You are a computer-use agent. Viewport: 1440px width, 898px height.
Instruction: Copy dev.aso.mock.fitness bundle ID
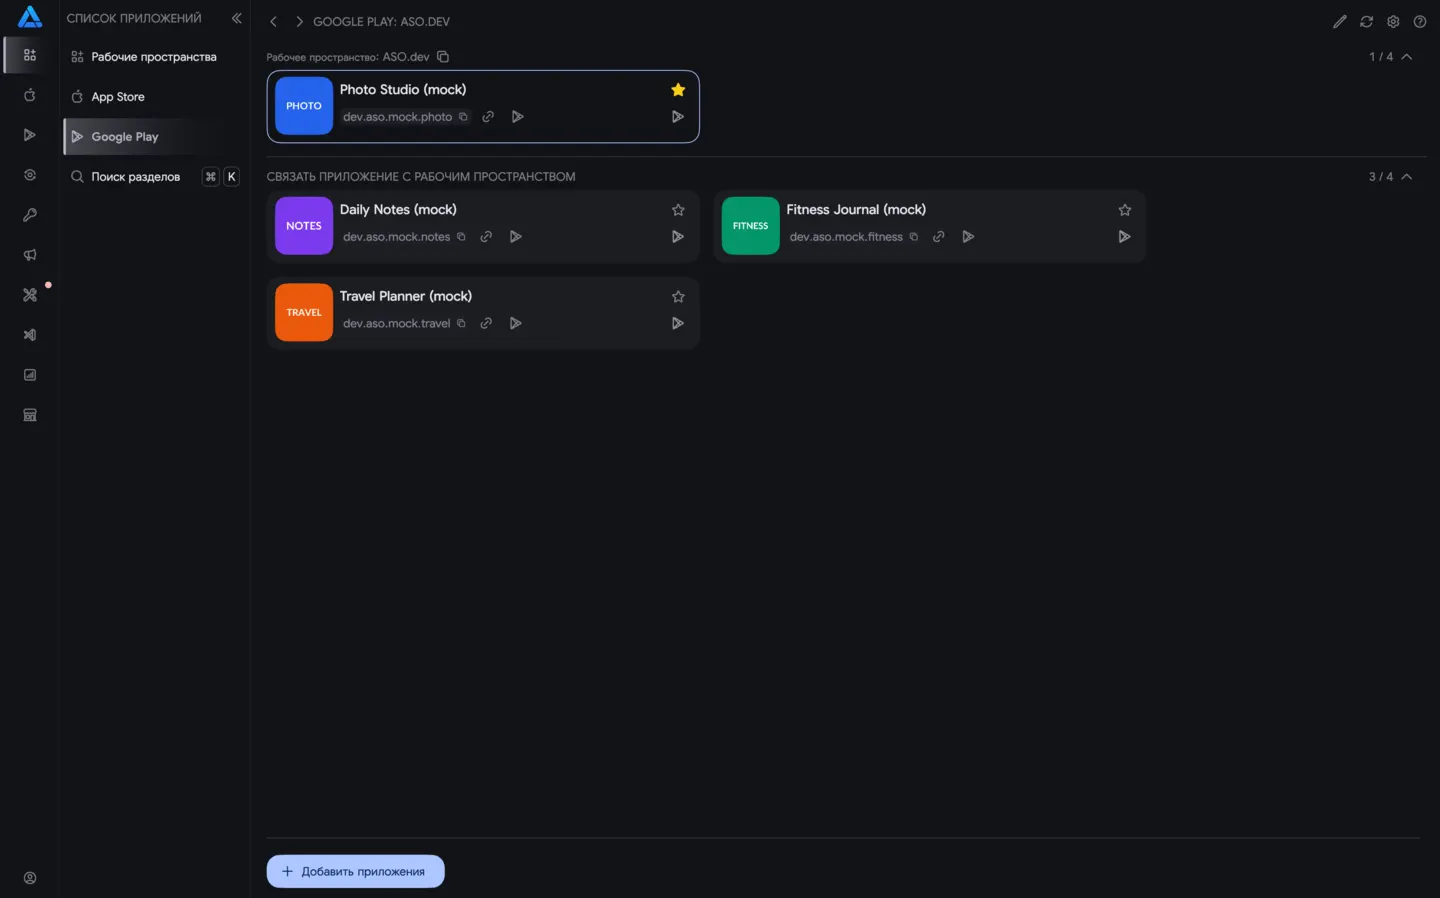point(913,237)
